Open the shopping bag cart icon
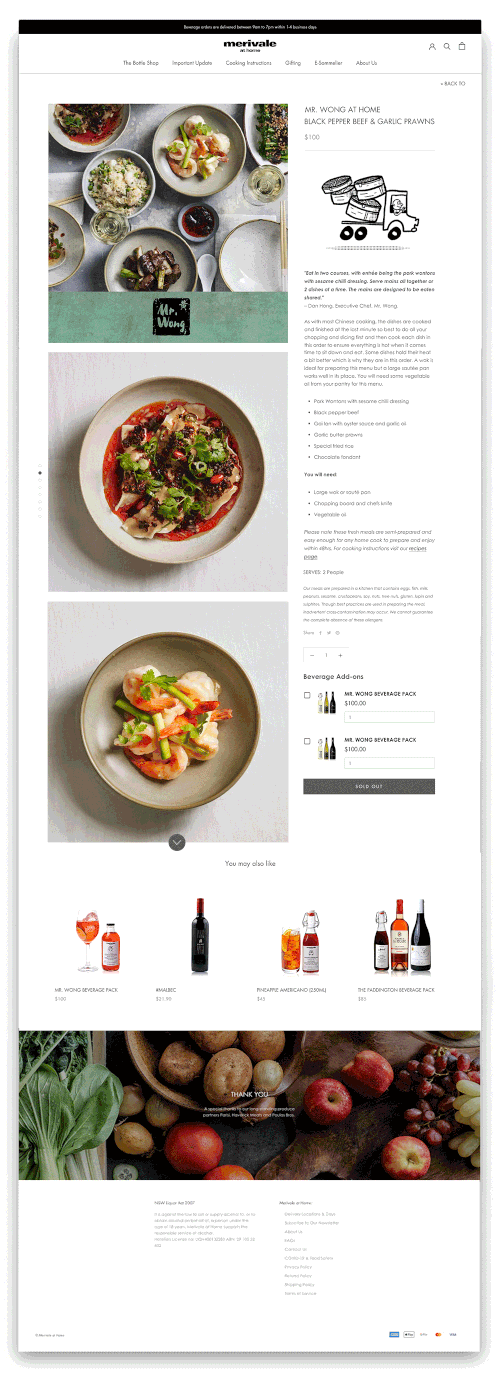The height and width of the screenshot is (1374, 500). pyautogui.click(x=462, y=46)
